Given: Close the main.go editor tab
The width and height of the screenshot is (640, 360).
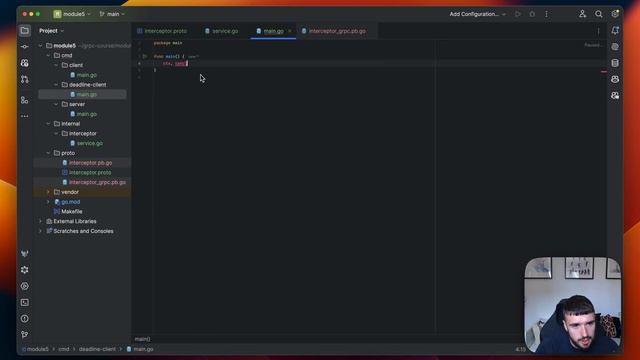Looking at the screenshot, I should pos(290,31).
